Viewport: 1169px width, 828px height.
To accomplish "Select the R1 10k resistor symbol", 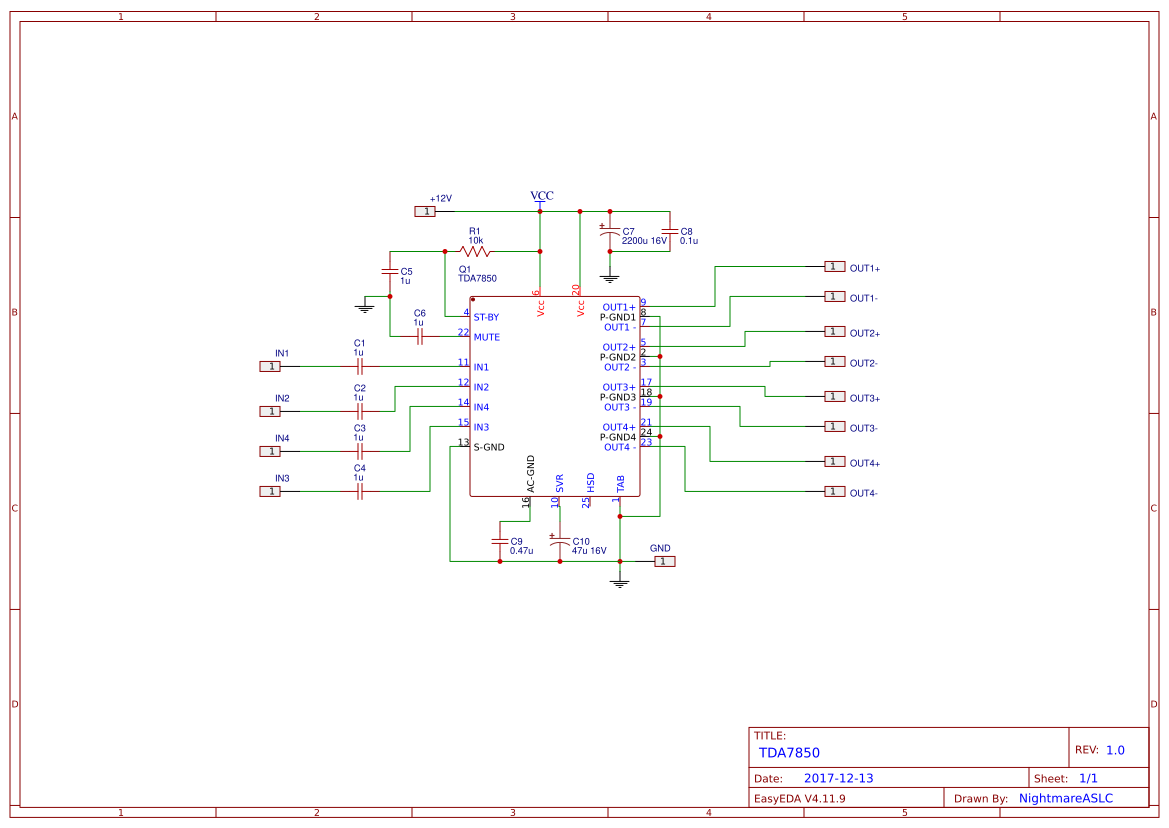I will (473, 251).
